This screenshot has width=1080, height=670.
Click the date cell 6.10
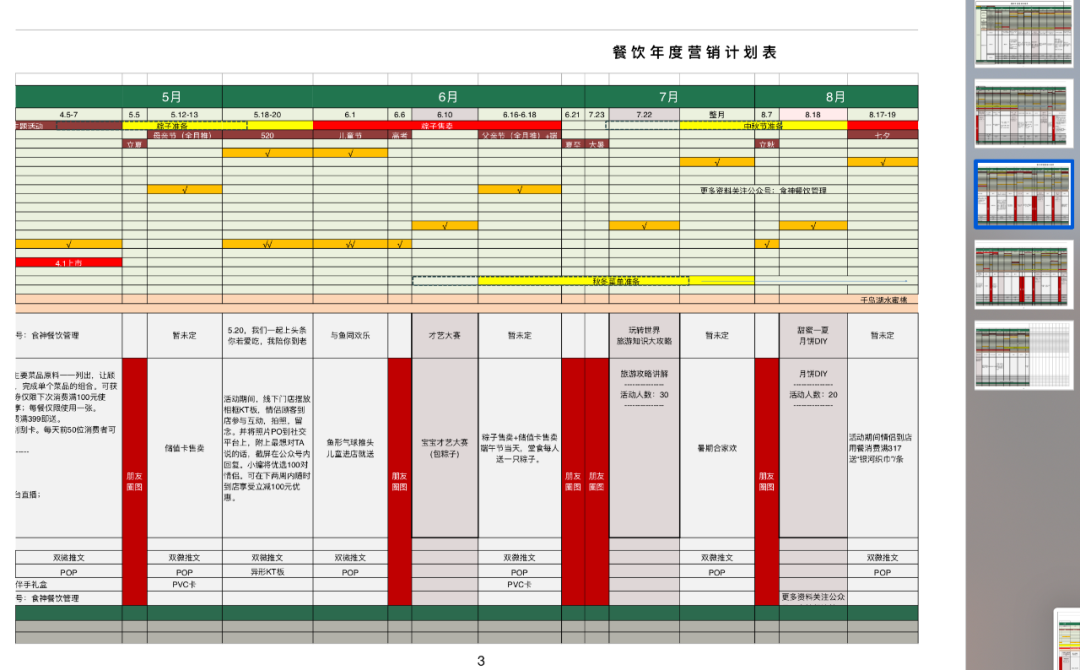(445, 114)
